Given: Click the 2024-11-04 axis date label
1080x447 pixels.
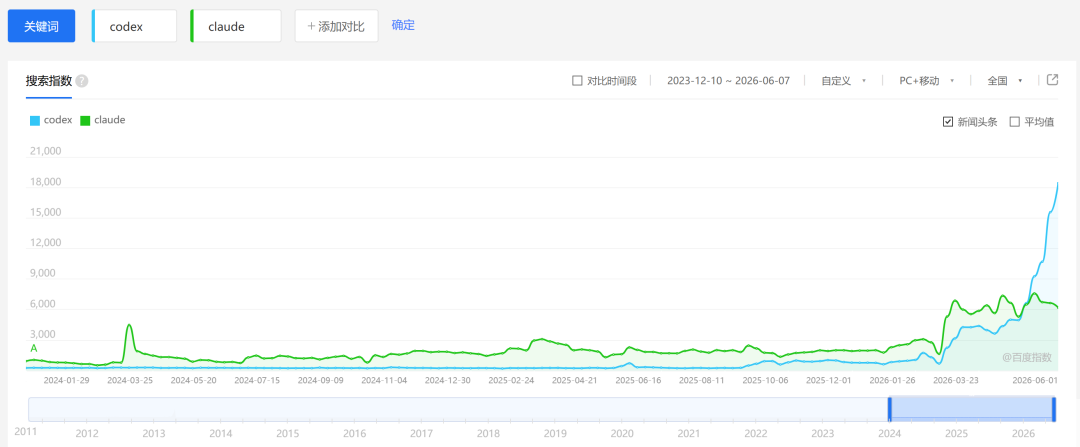Looking at the screenshot, I should tap(384, 380).
